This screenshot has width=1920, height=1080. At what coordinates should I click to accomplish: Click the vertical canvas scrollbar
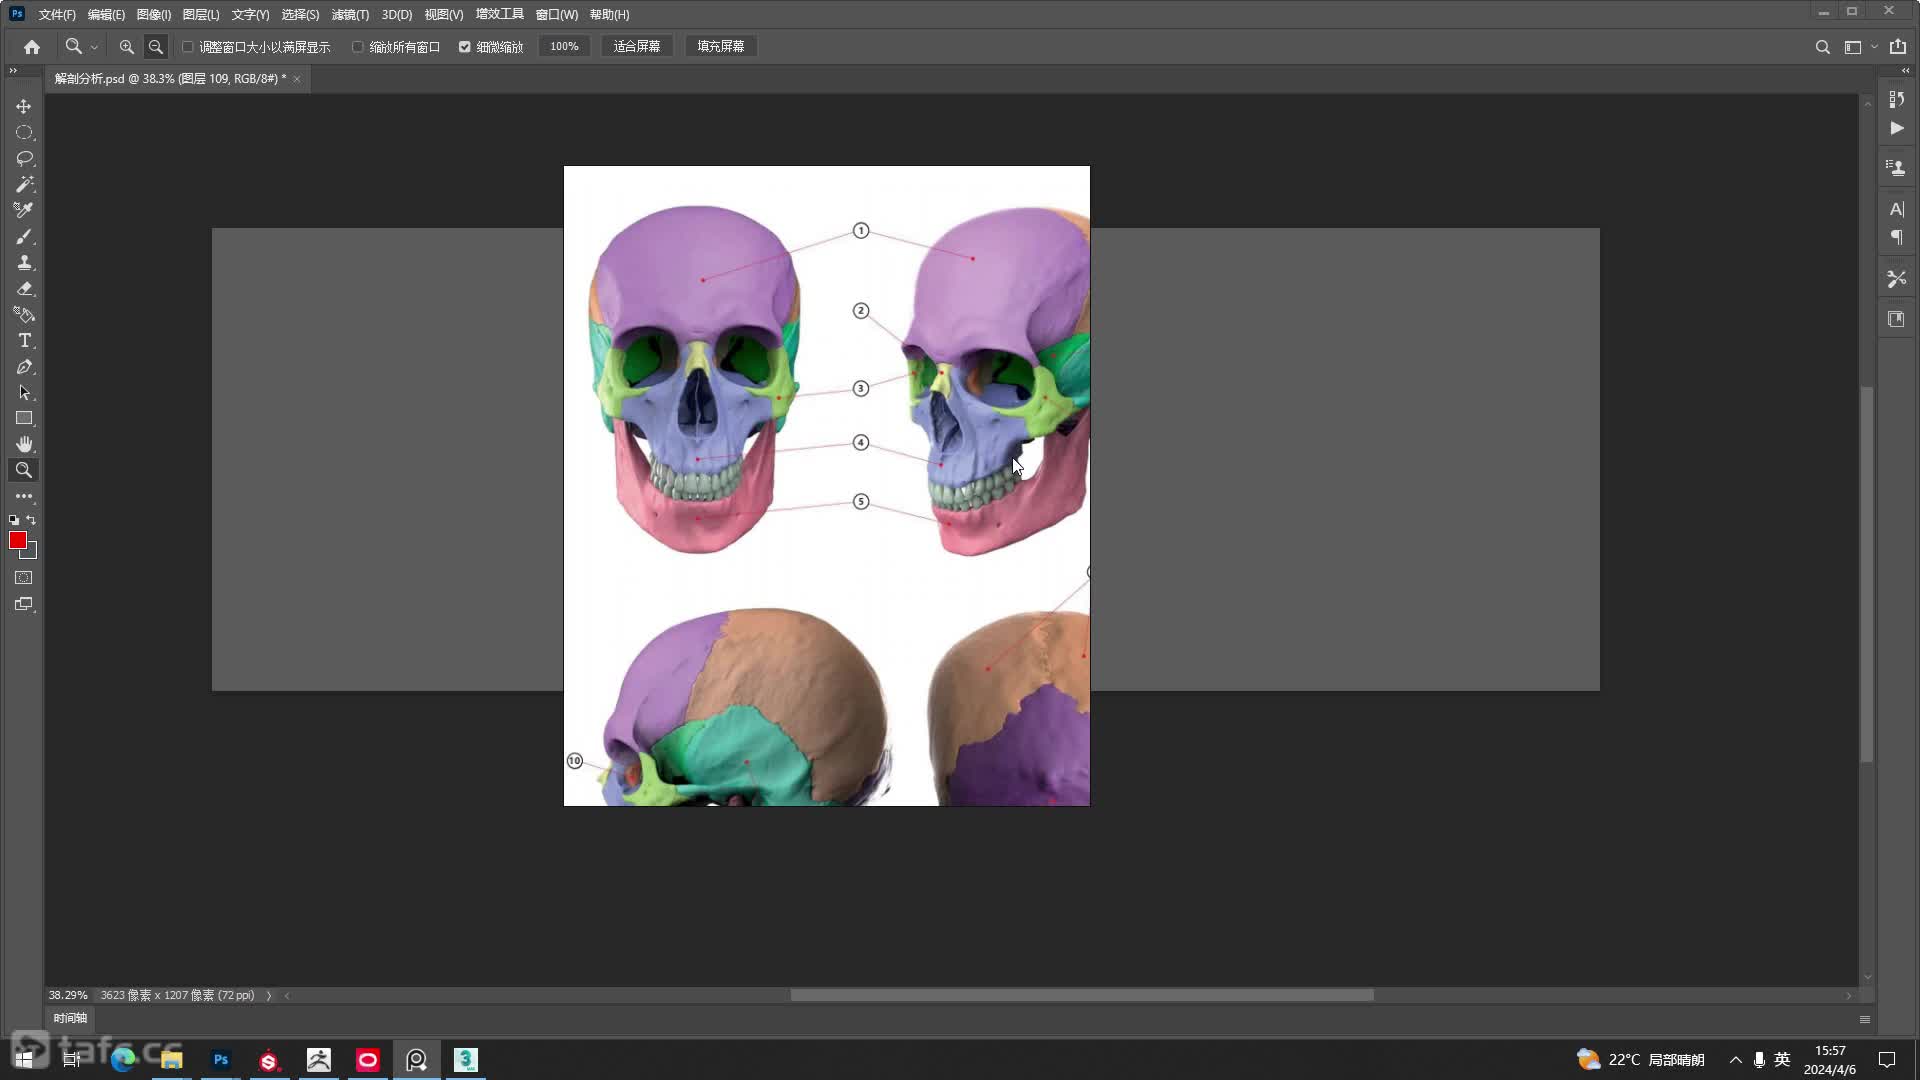click(1867, 575)
